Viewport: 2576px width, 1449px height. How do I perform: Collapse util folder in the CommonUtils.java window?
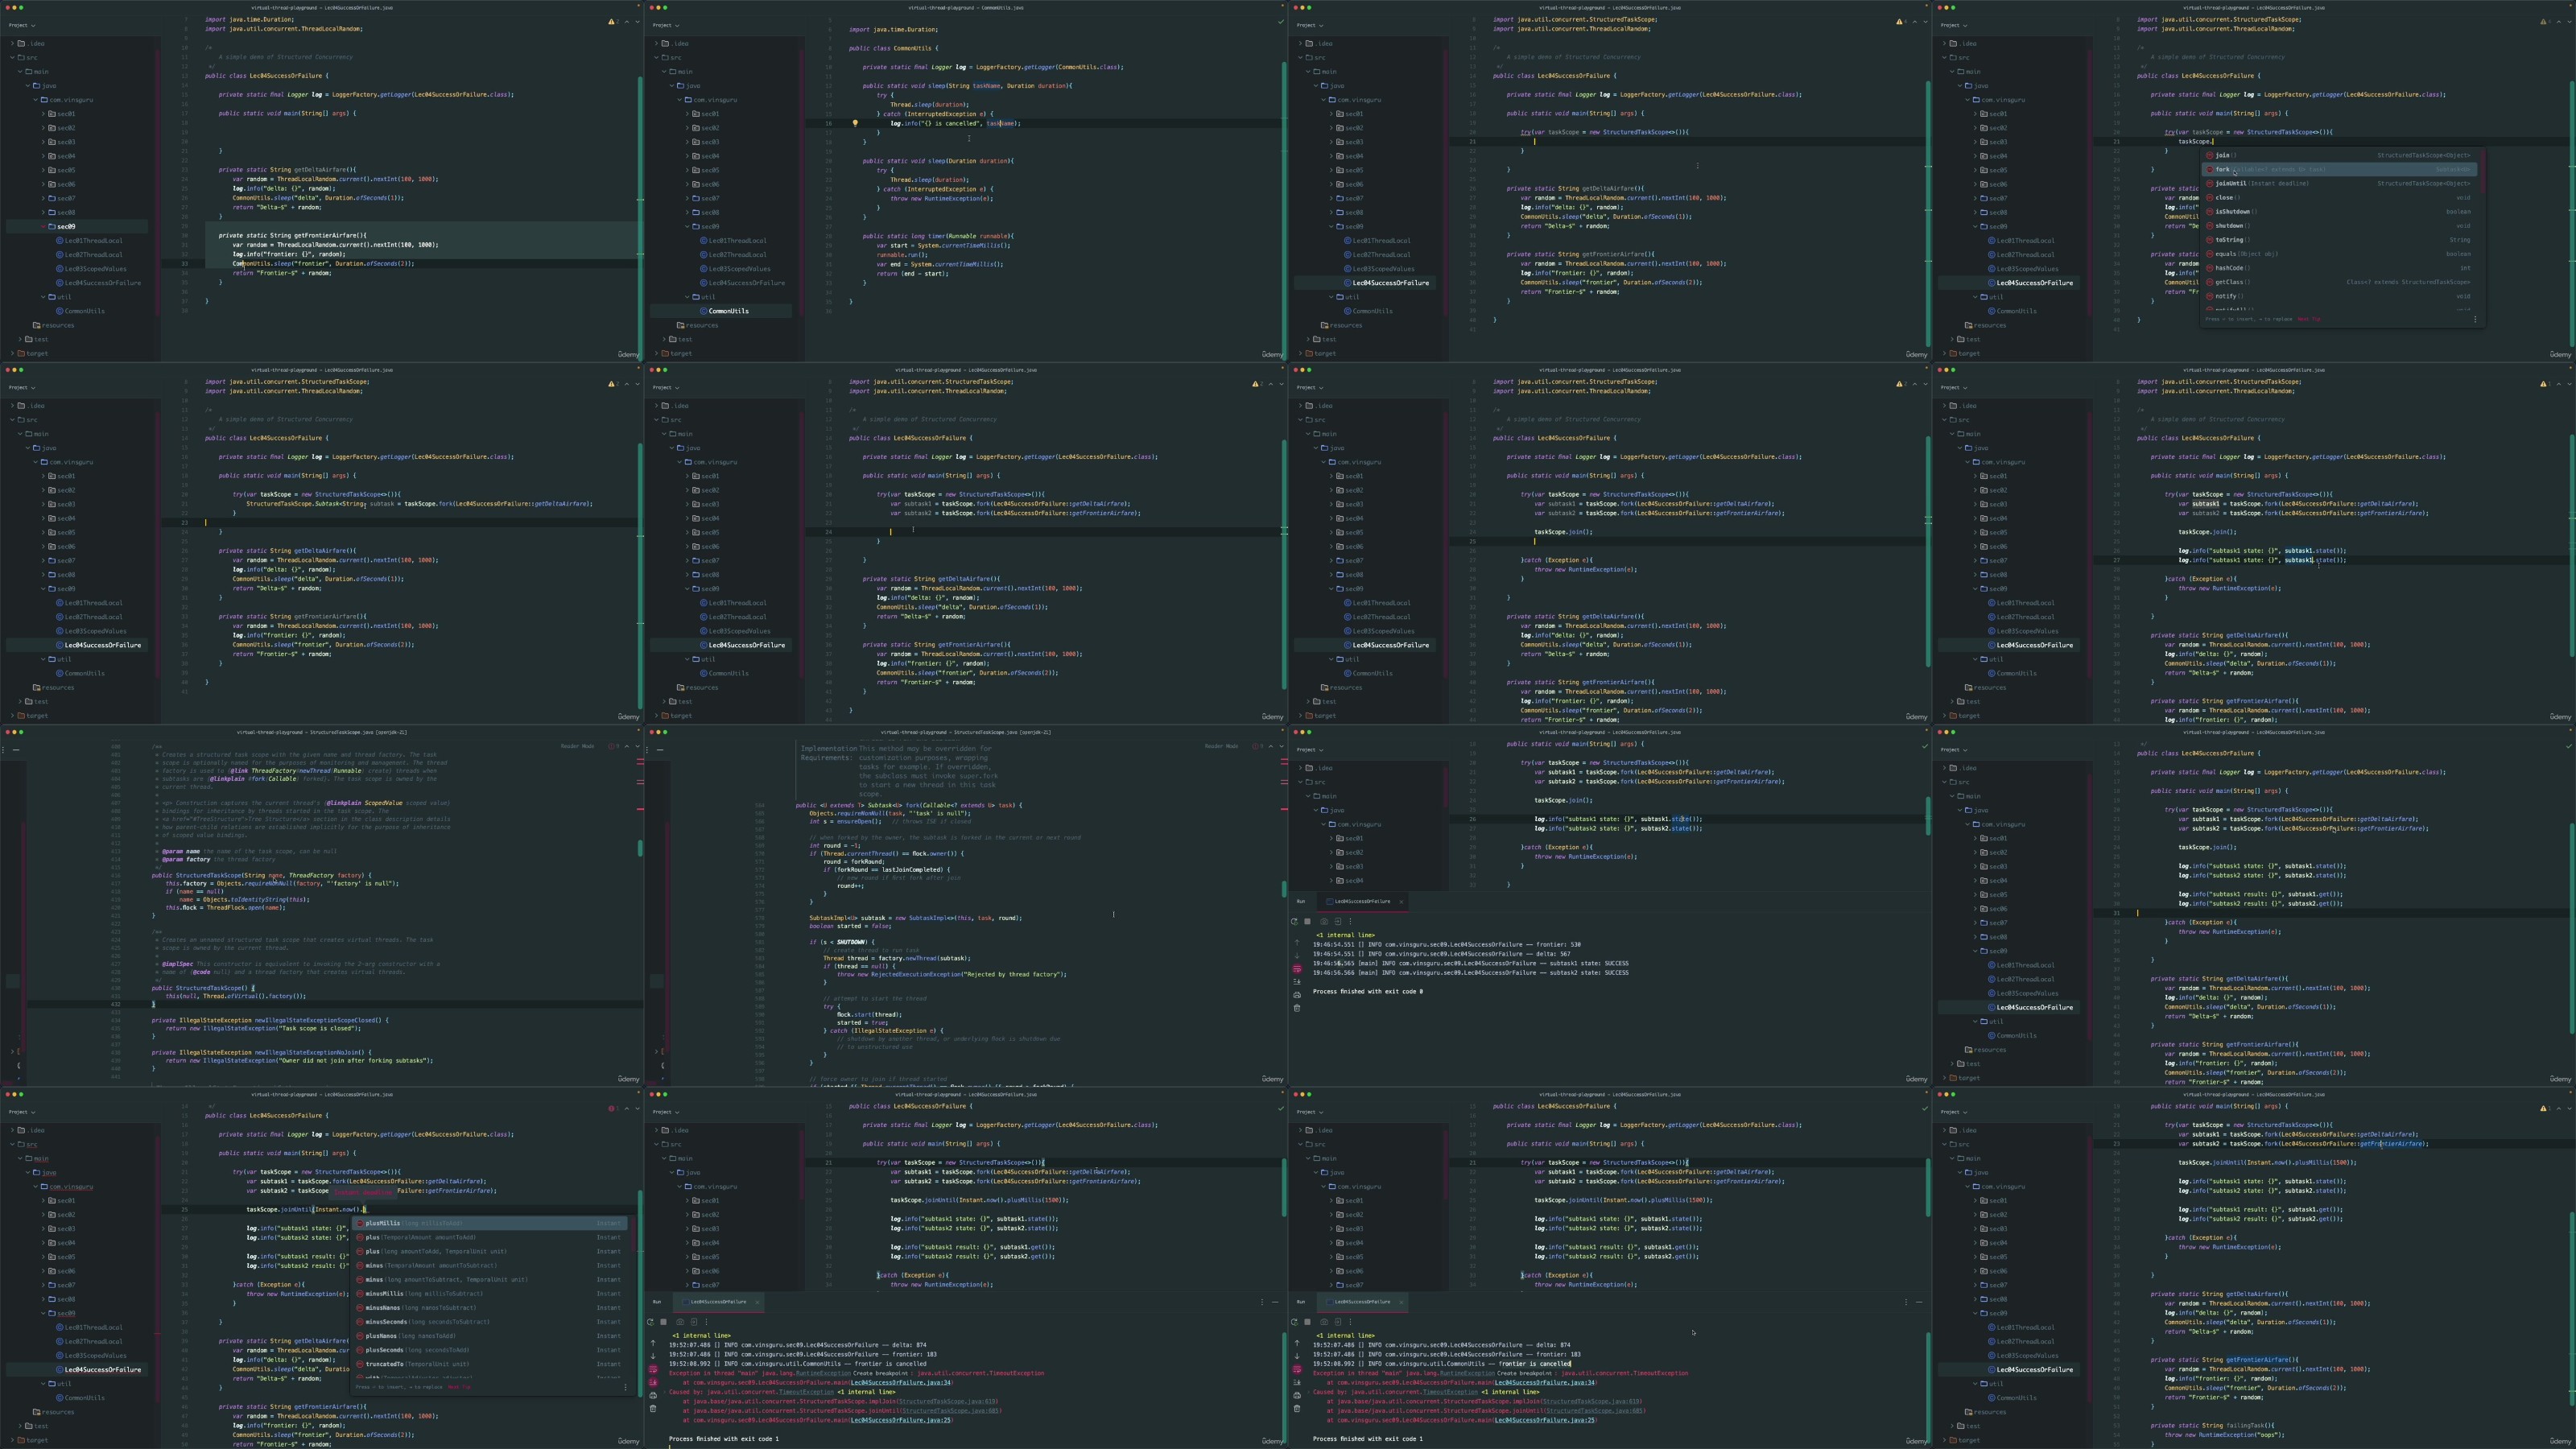pos(689,297)
